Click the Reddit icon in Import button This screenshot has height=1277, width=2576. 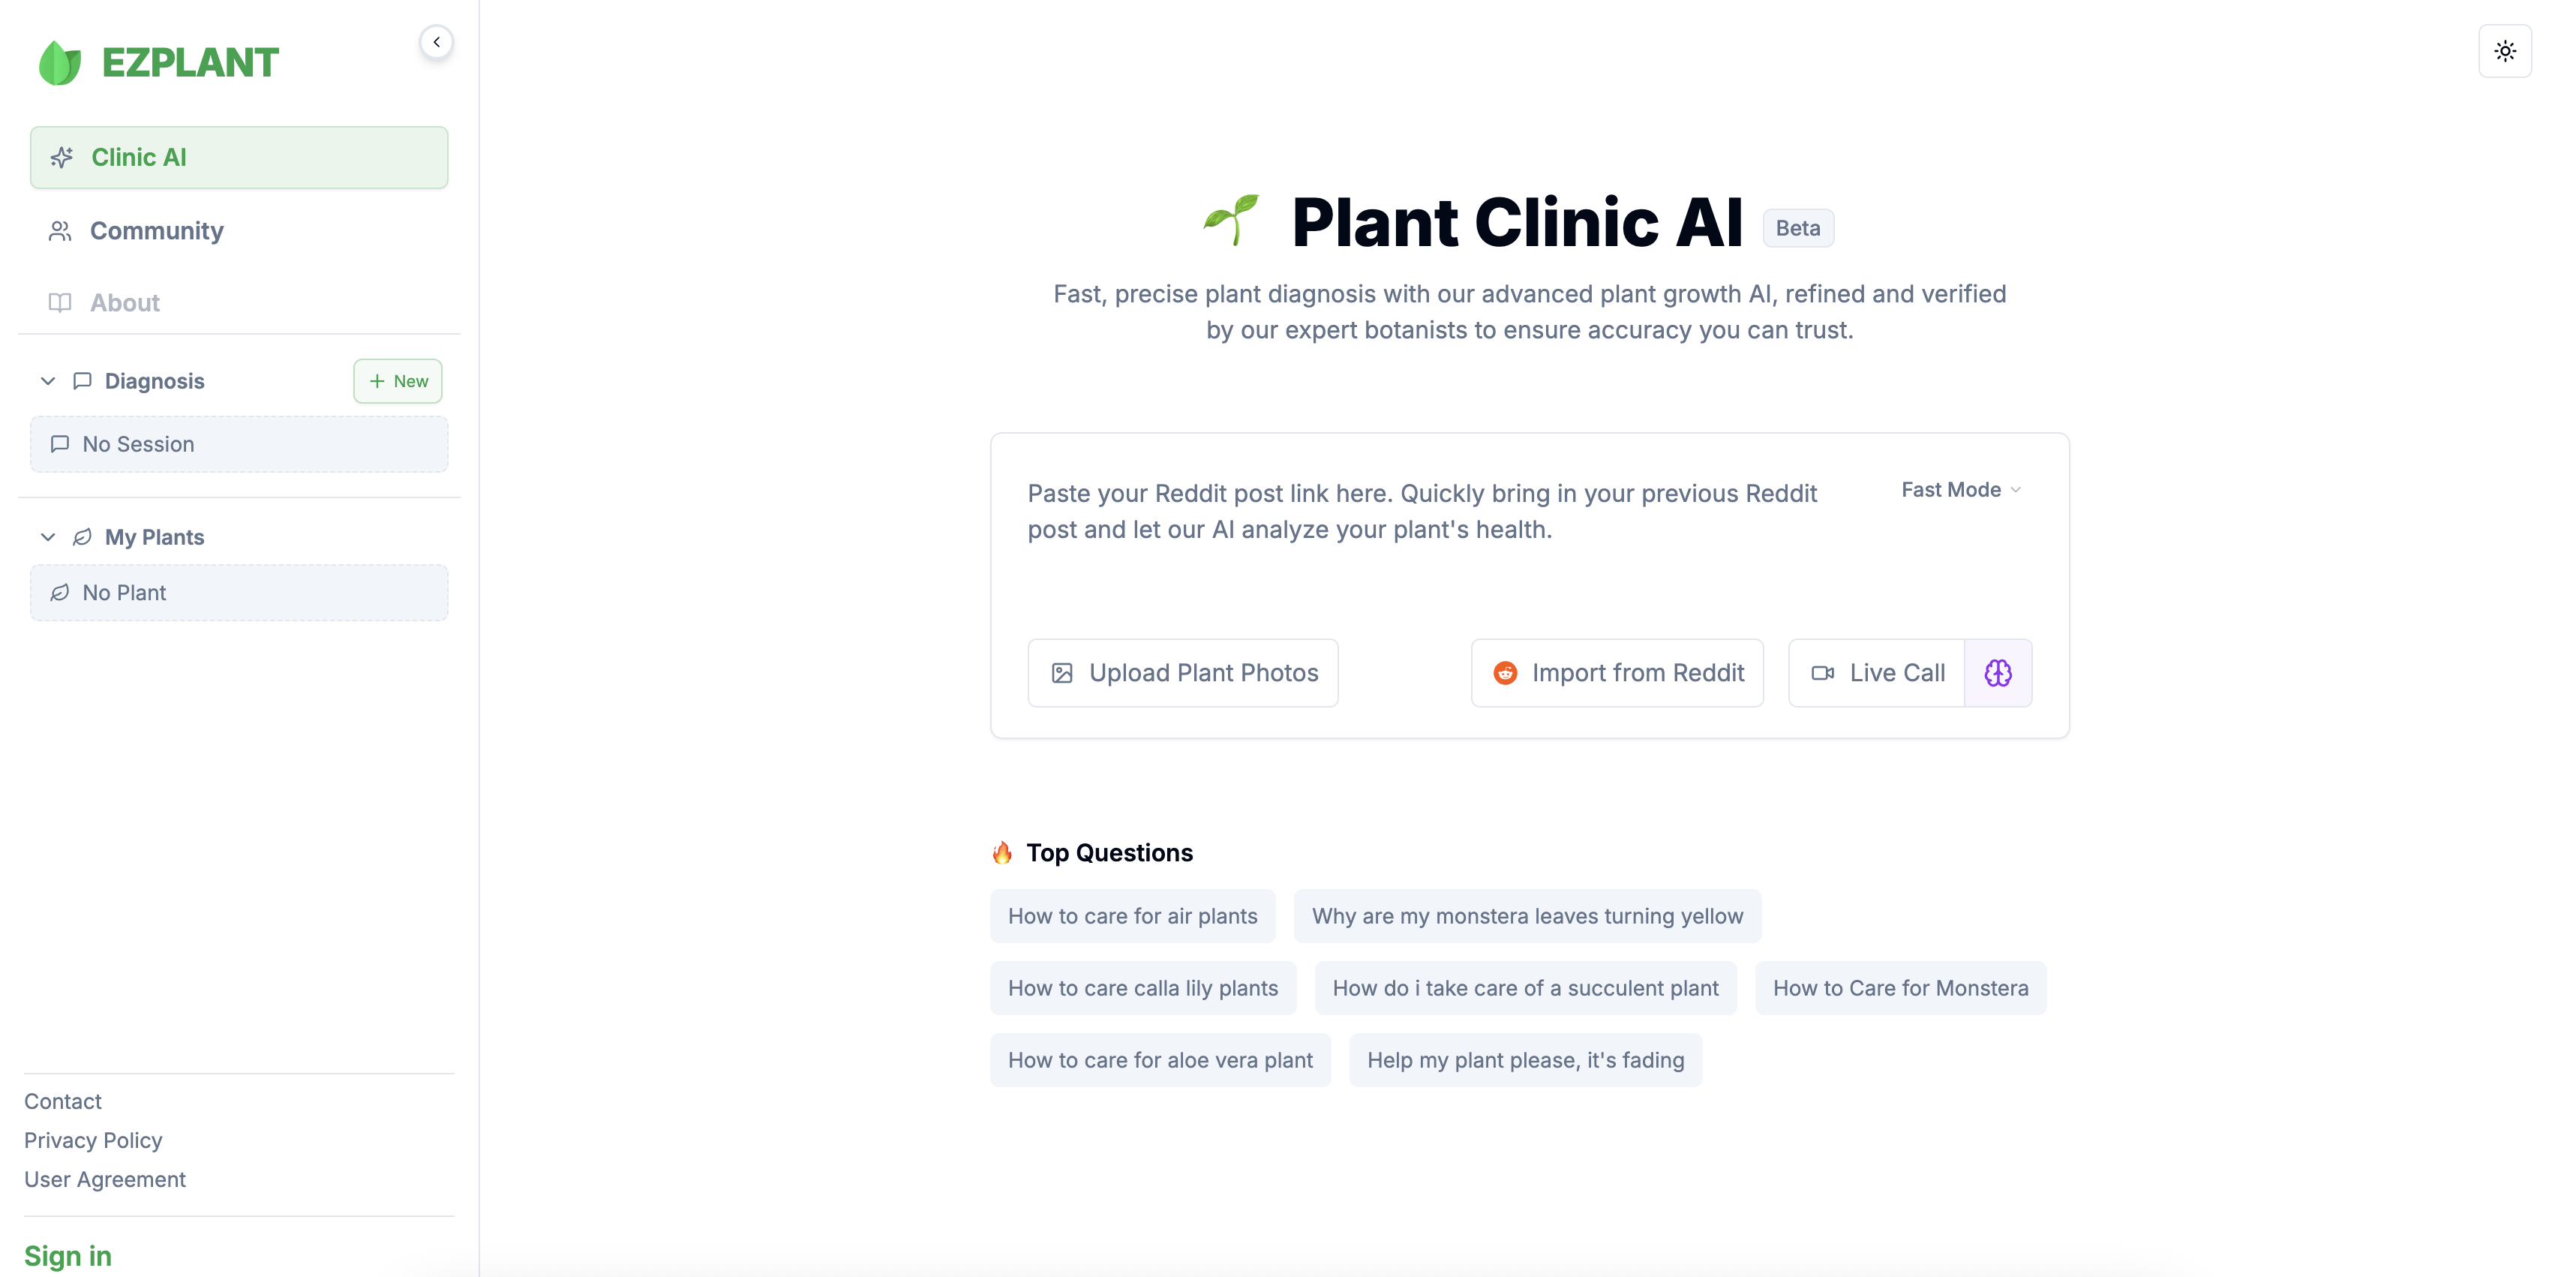pyautogui.click(x=1505, y=673)
